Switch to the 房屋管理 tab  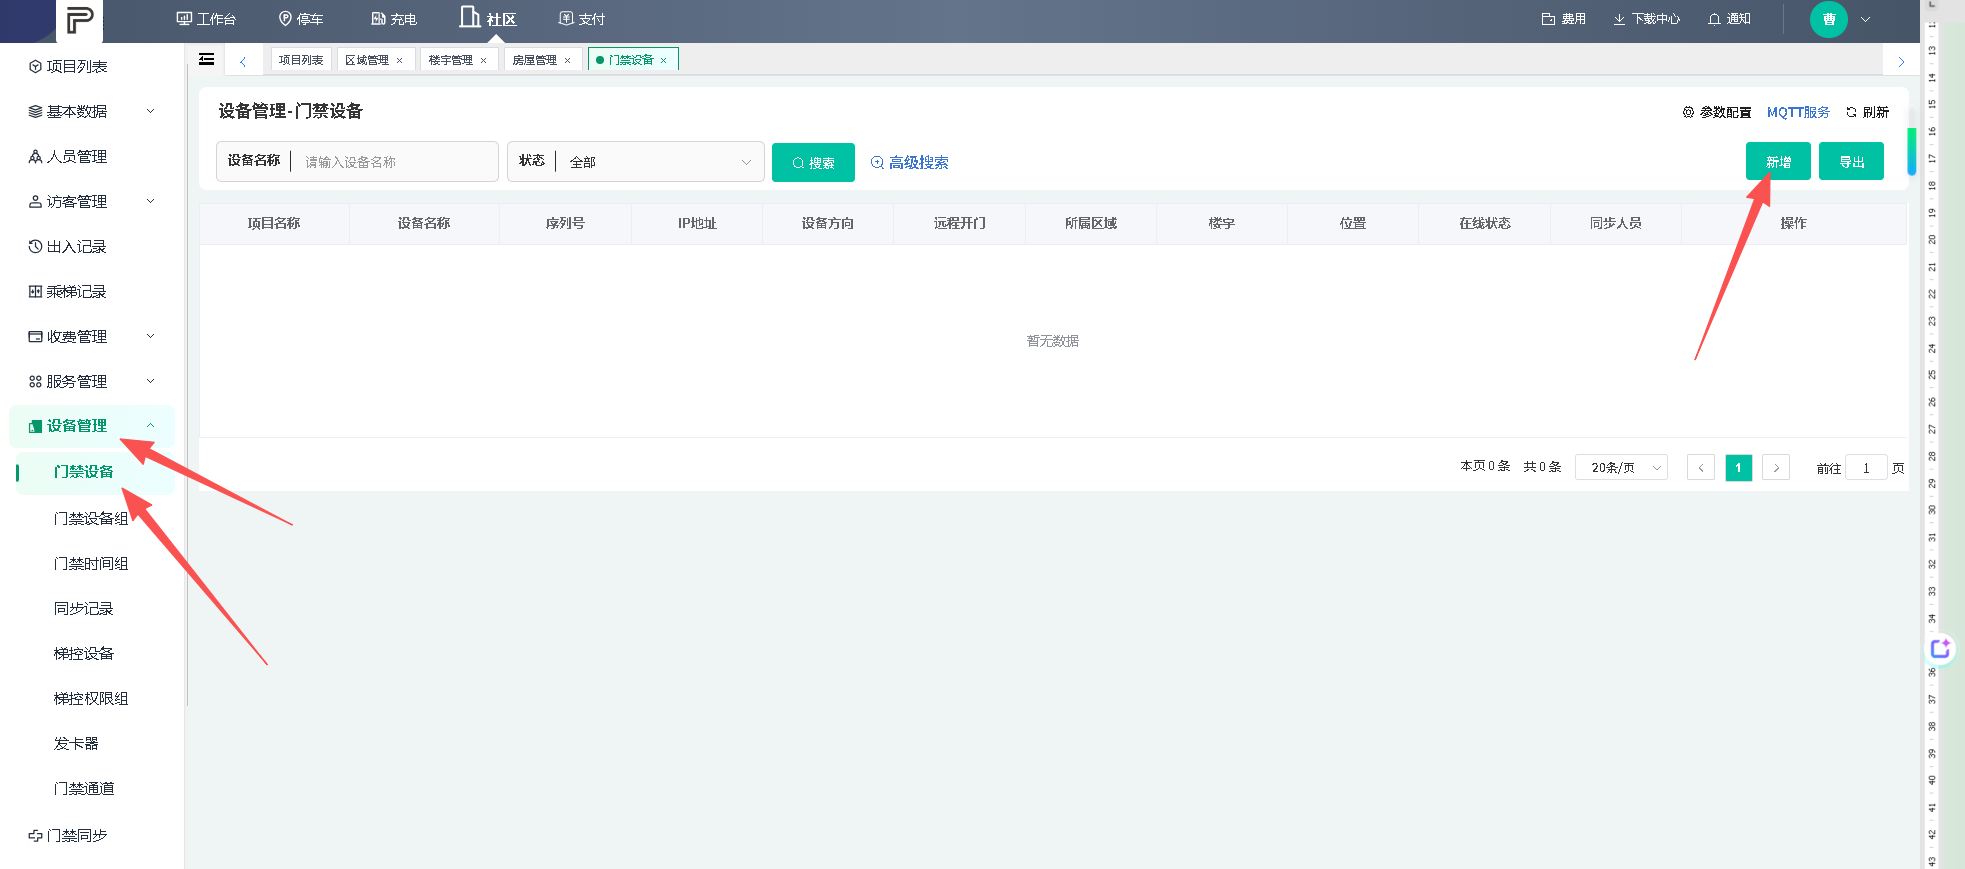(535, 60)
